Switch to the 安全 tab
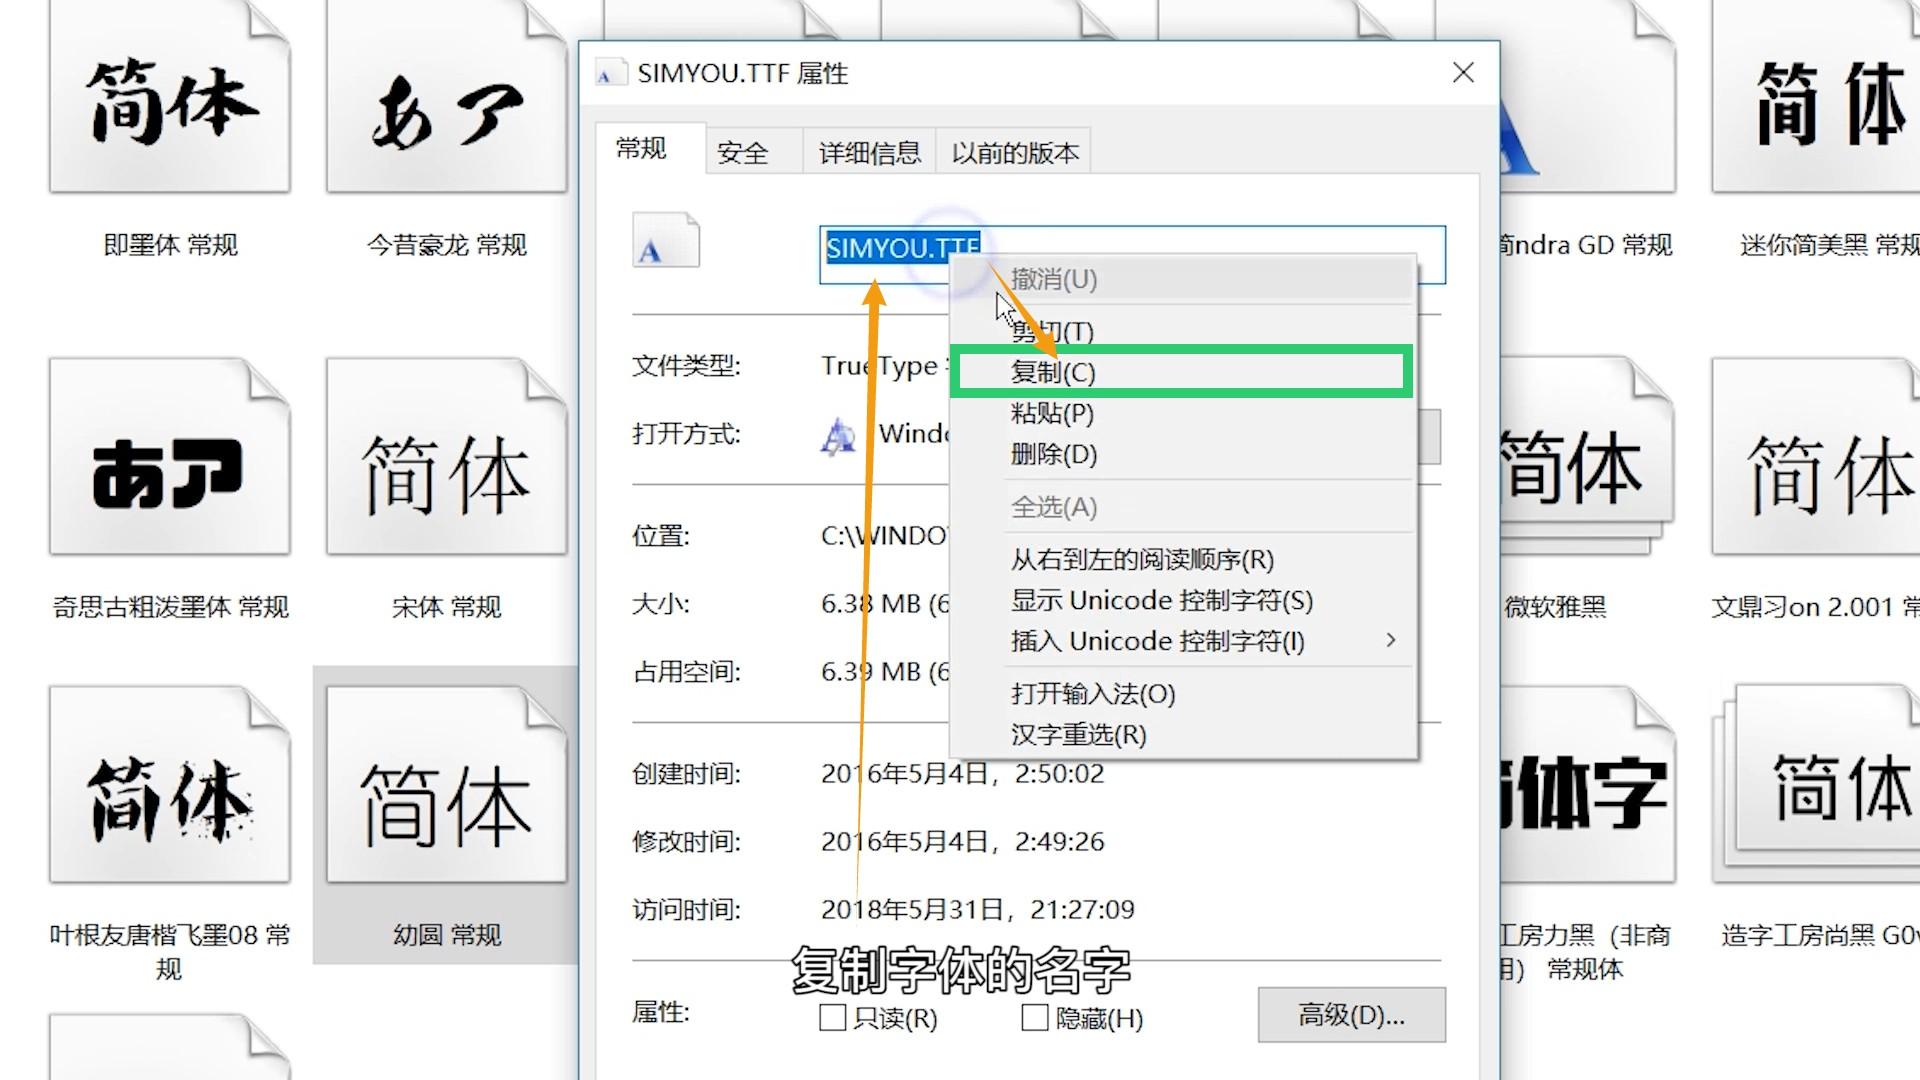This screenshot has width=1920, height=1080. pyautogui.click(x=743, y=153)
